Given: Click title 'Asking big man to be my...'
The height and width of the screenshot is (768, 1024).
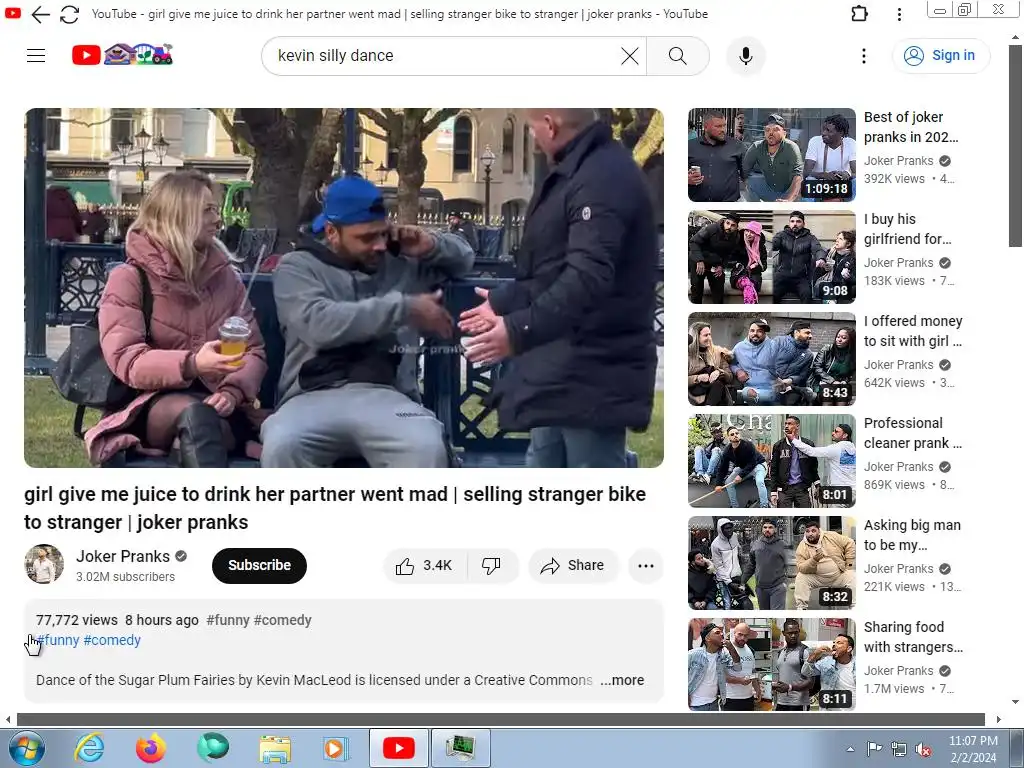Looking at the screenshot, I should (x=912, y=535).
